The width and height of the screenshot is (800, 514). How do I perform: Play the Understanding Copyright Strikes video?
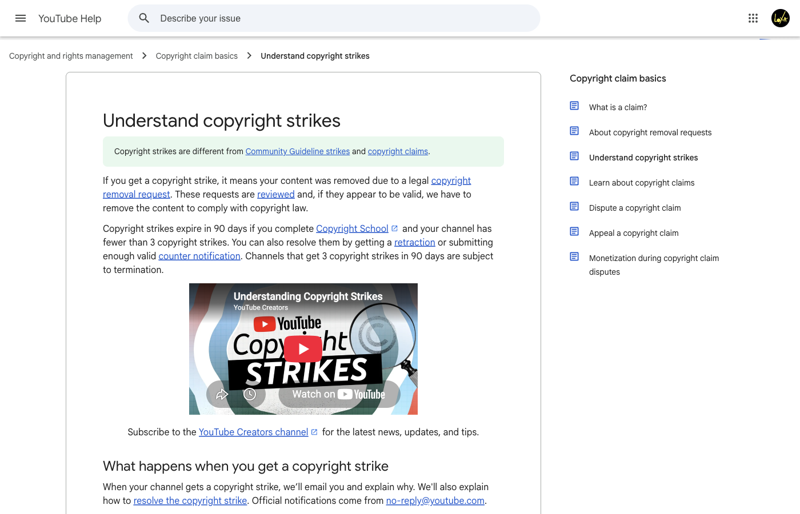coord(303,349)
